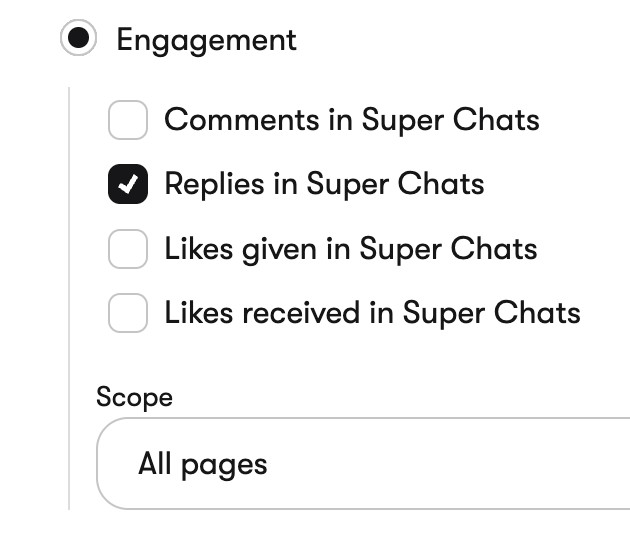The width and height of the screenshot is (630, 536).
Task: Check the Likes received in Super Chats box
Action: (128, 313)
